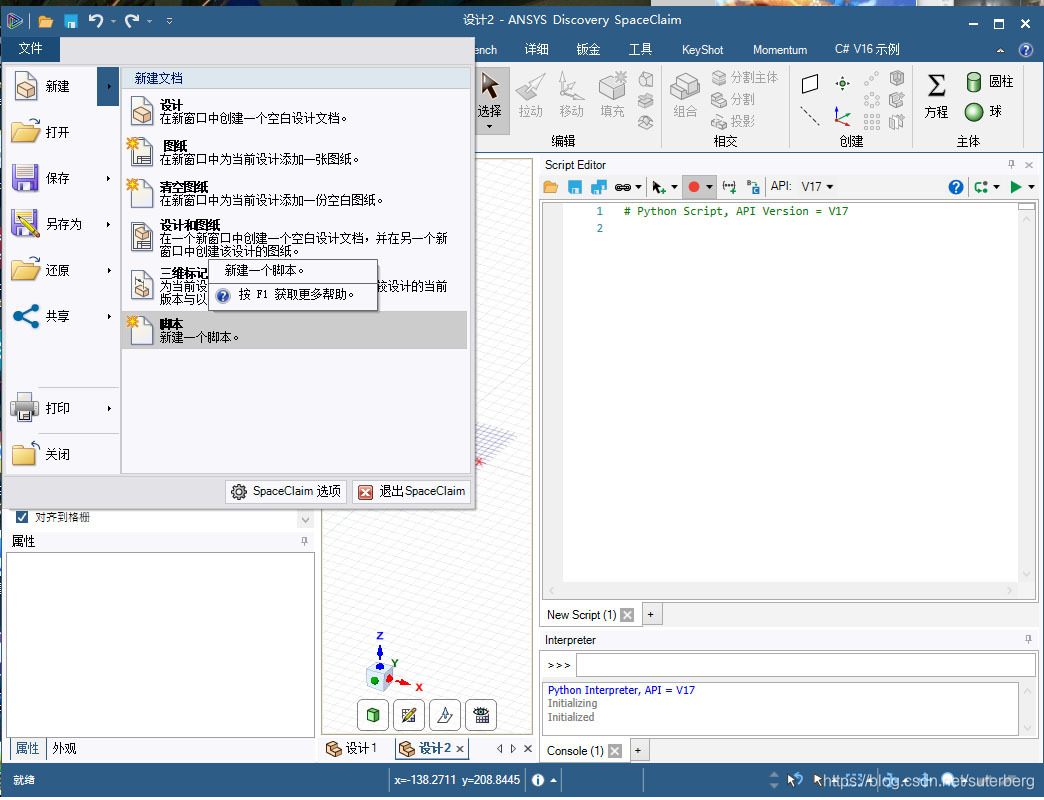Screen dimensions: 1044x800
Task: Select the 关闭 file menu entry
Action: point(62,454)
